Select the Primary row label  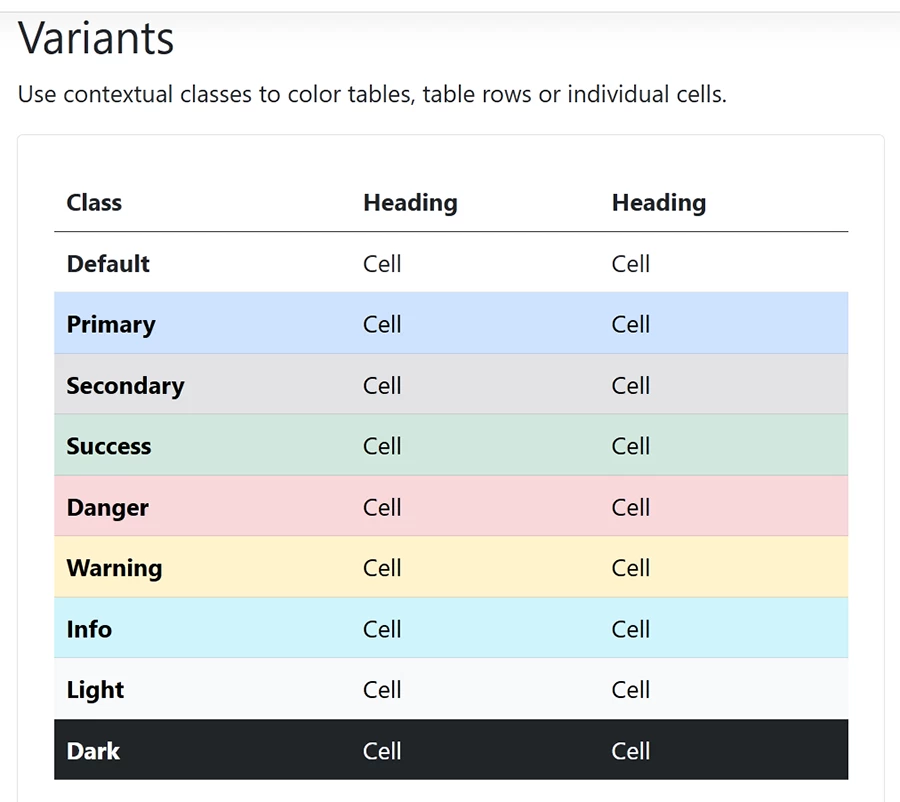click(111, 325)
